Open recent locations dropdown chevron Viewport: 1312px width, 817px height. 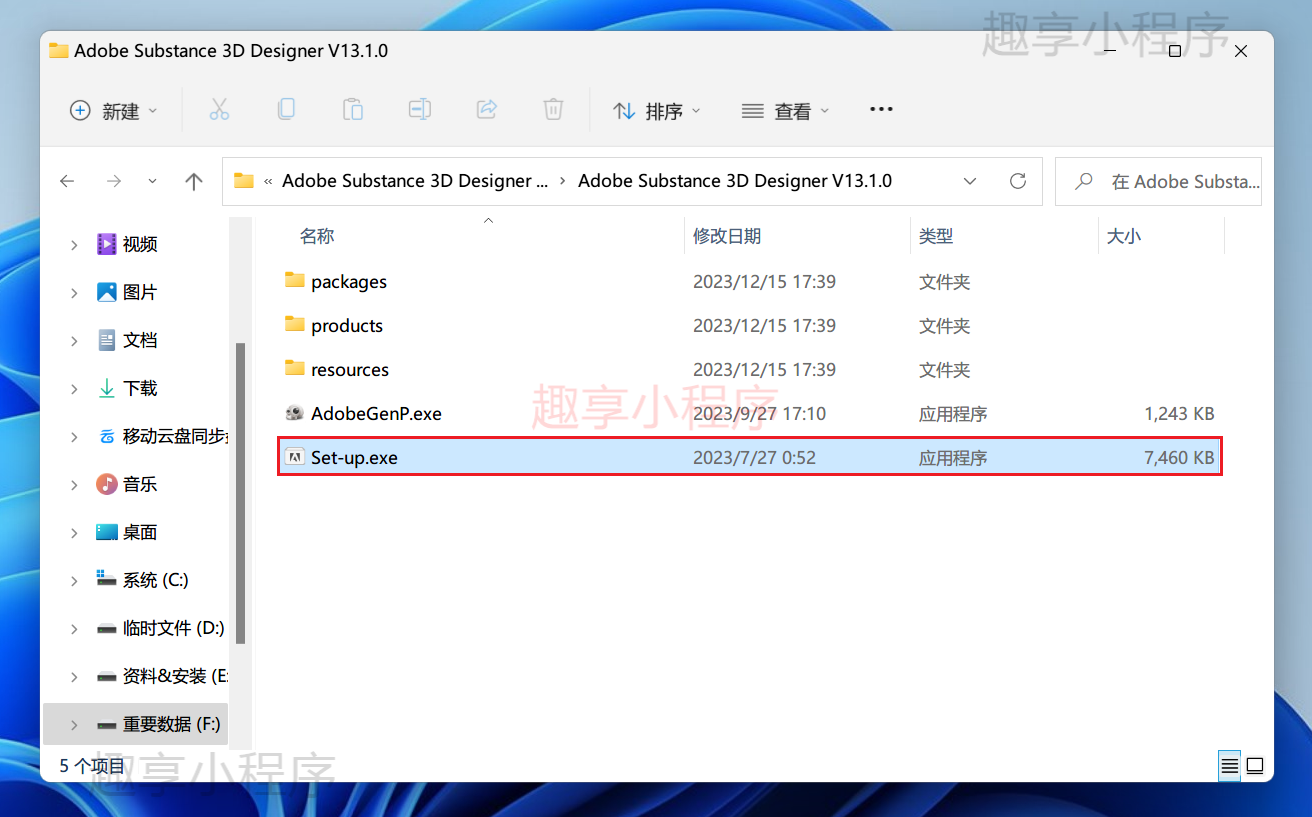(x=152, y=181)
